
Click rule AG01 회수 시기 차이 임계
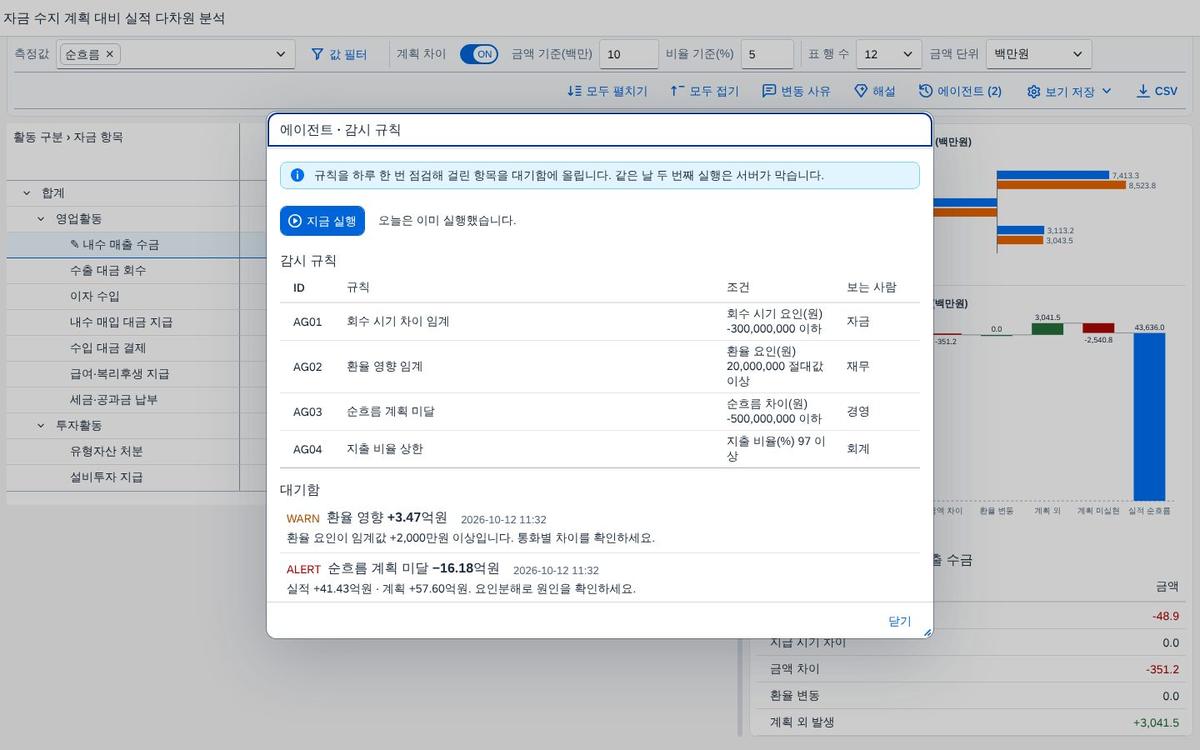point(600,322)
